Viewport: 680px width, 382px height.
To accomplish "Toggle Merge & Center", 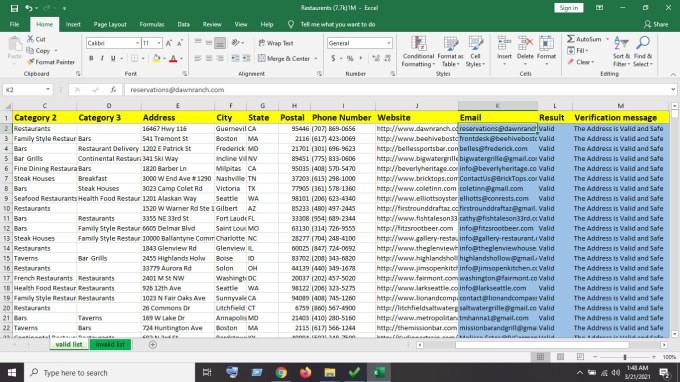I will pyautogui.click(x=284, y=58).
